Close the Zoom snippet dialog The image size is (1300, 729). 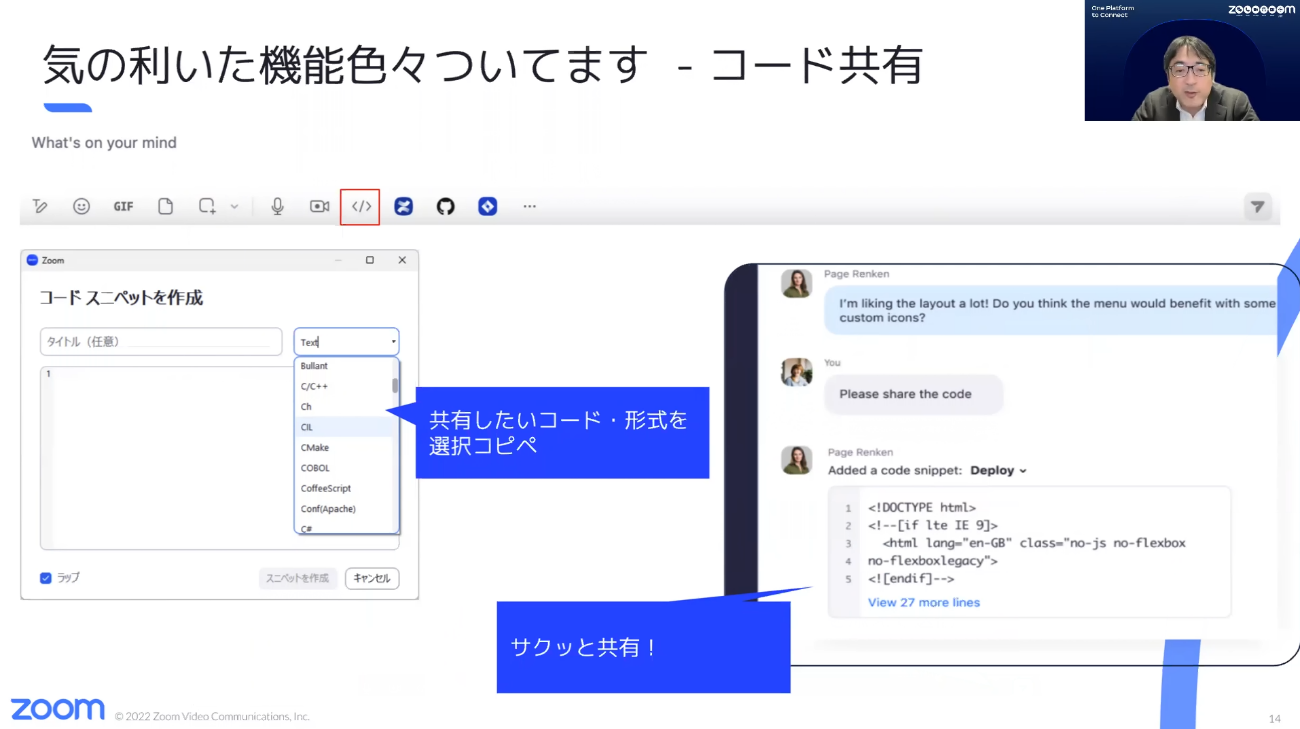pos(402,260)
